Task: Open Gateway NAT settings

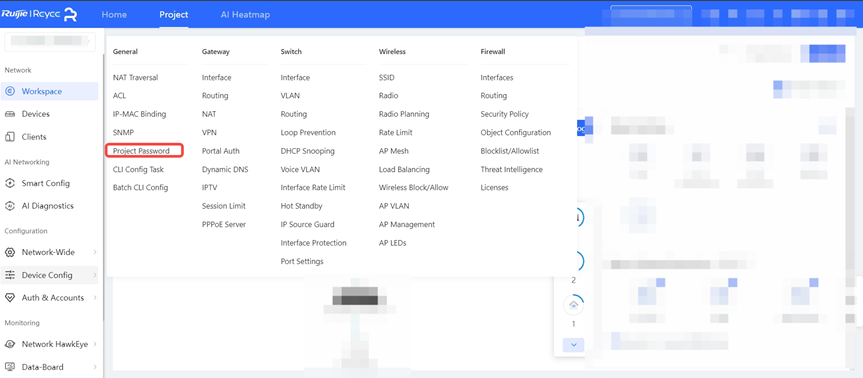Action: coord(209,114)
